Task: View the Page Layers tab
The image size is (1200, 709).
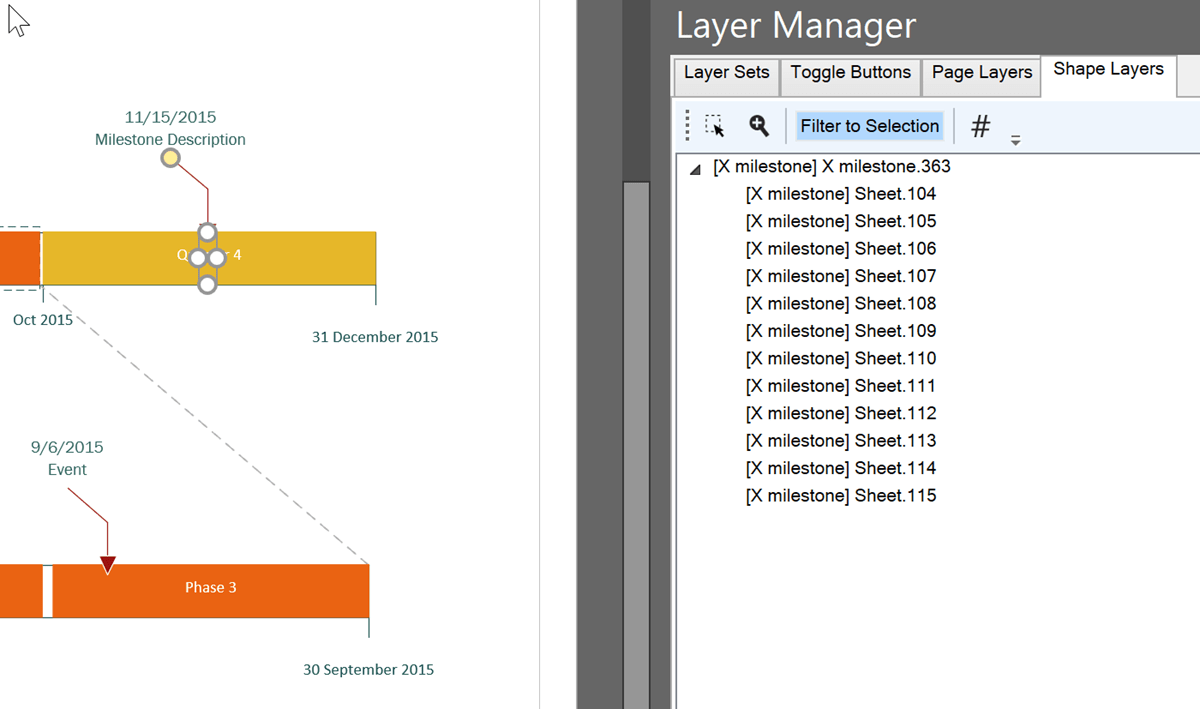Action: tap(981, 72)
